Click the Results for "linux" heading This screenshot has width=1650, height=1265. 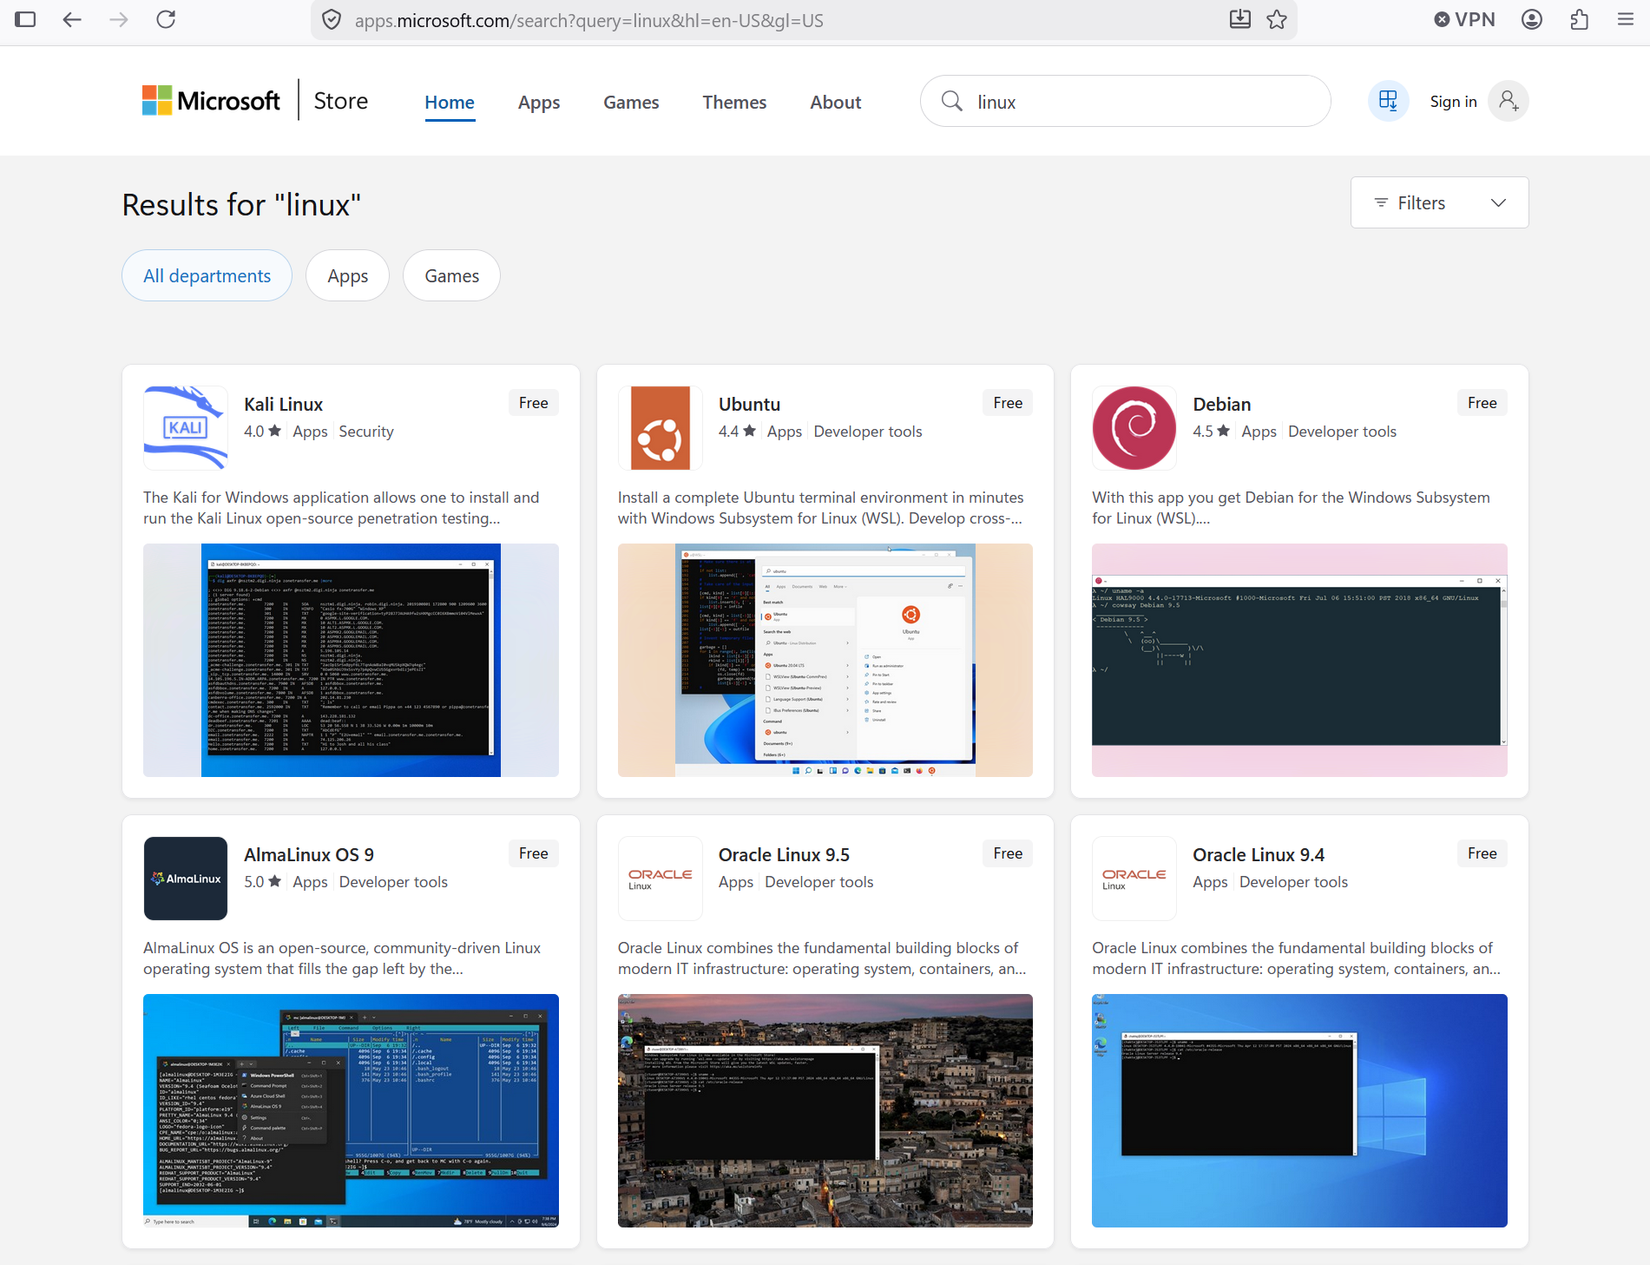coord(241,204)
